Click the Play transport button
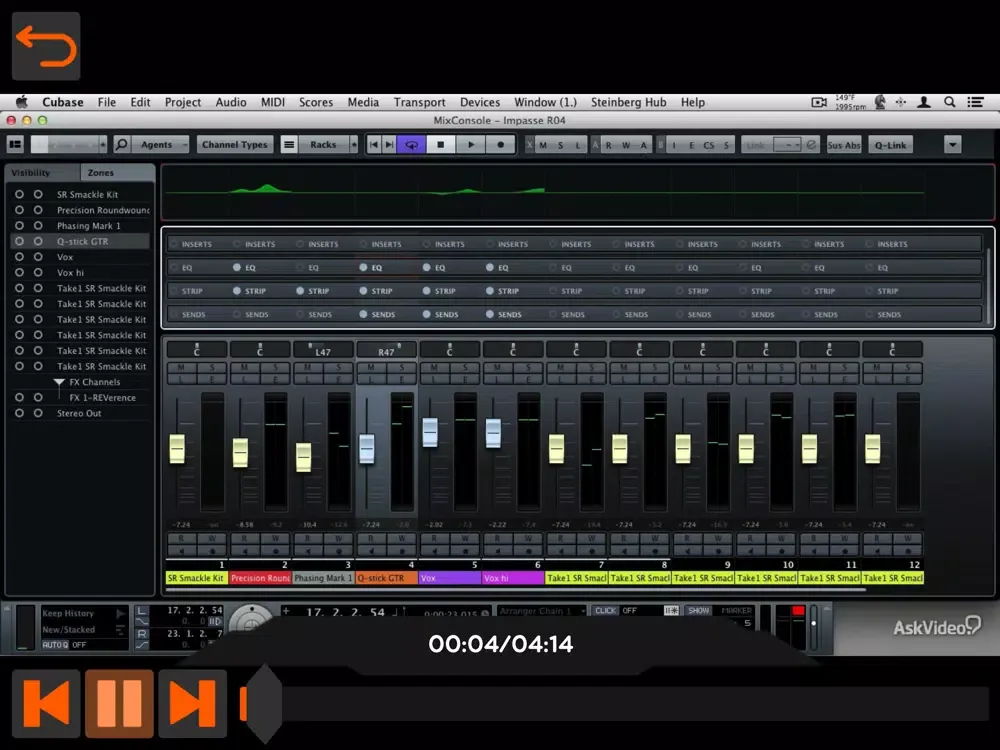Image resolution: width=1000 pixels, height=750 pixels. coord(471,145)
